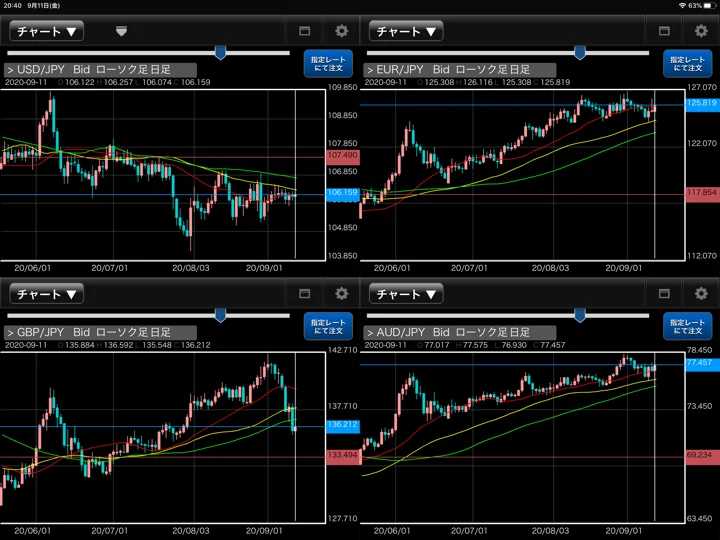
Task: Tap the 127.070 price axis label
Action: pos(702,87)
